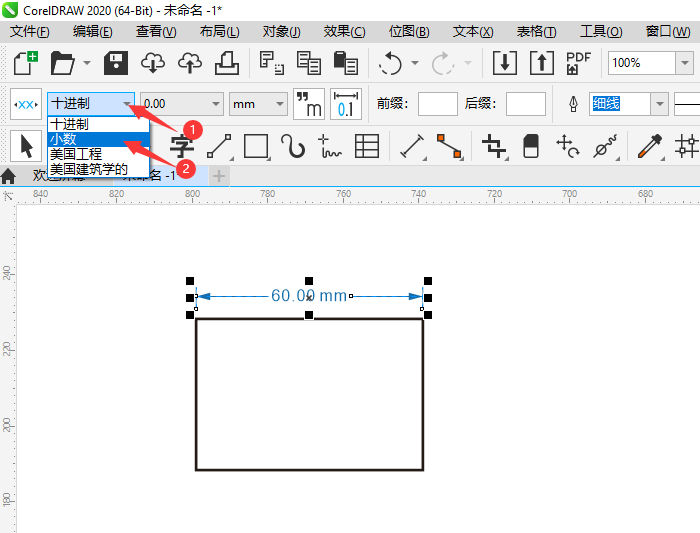This screenshot has width=700, height=533.
Task: Select the Rectangle tool
Action: pyautogui.click(x=256, y=146)
